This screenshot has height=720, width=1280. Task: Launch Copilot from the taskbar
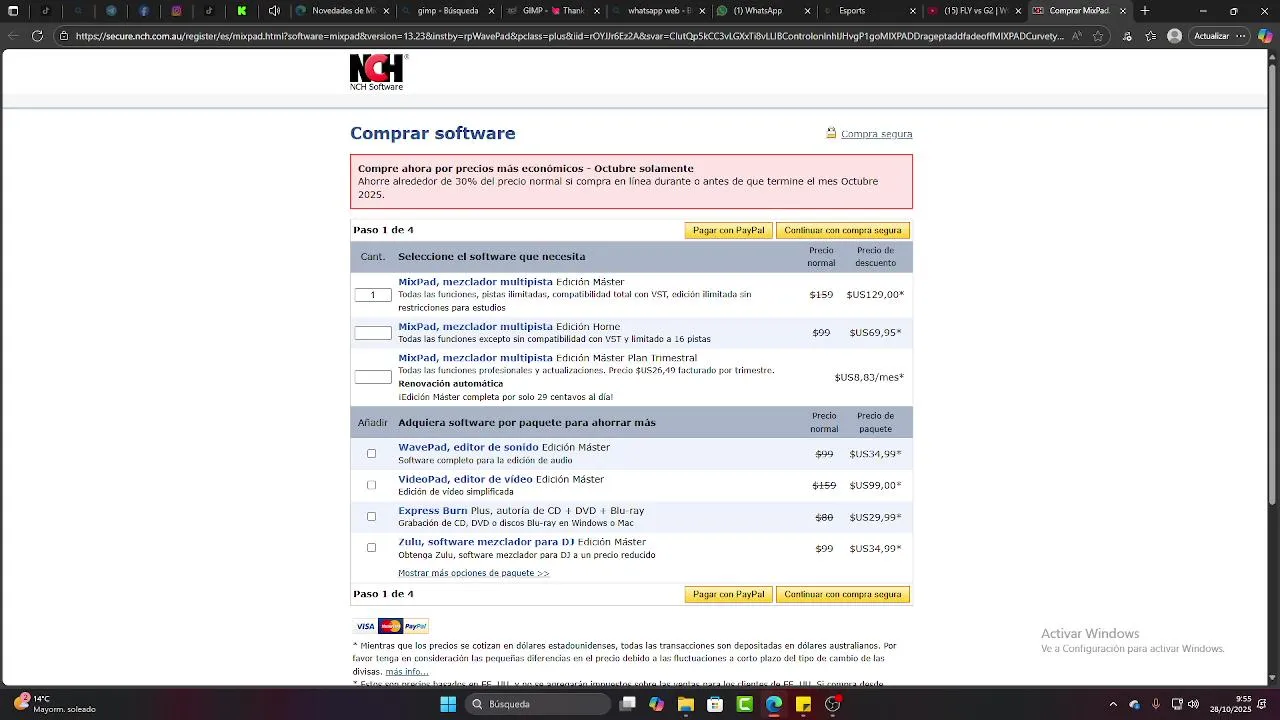(x=656, y=704)
